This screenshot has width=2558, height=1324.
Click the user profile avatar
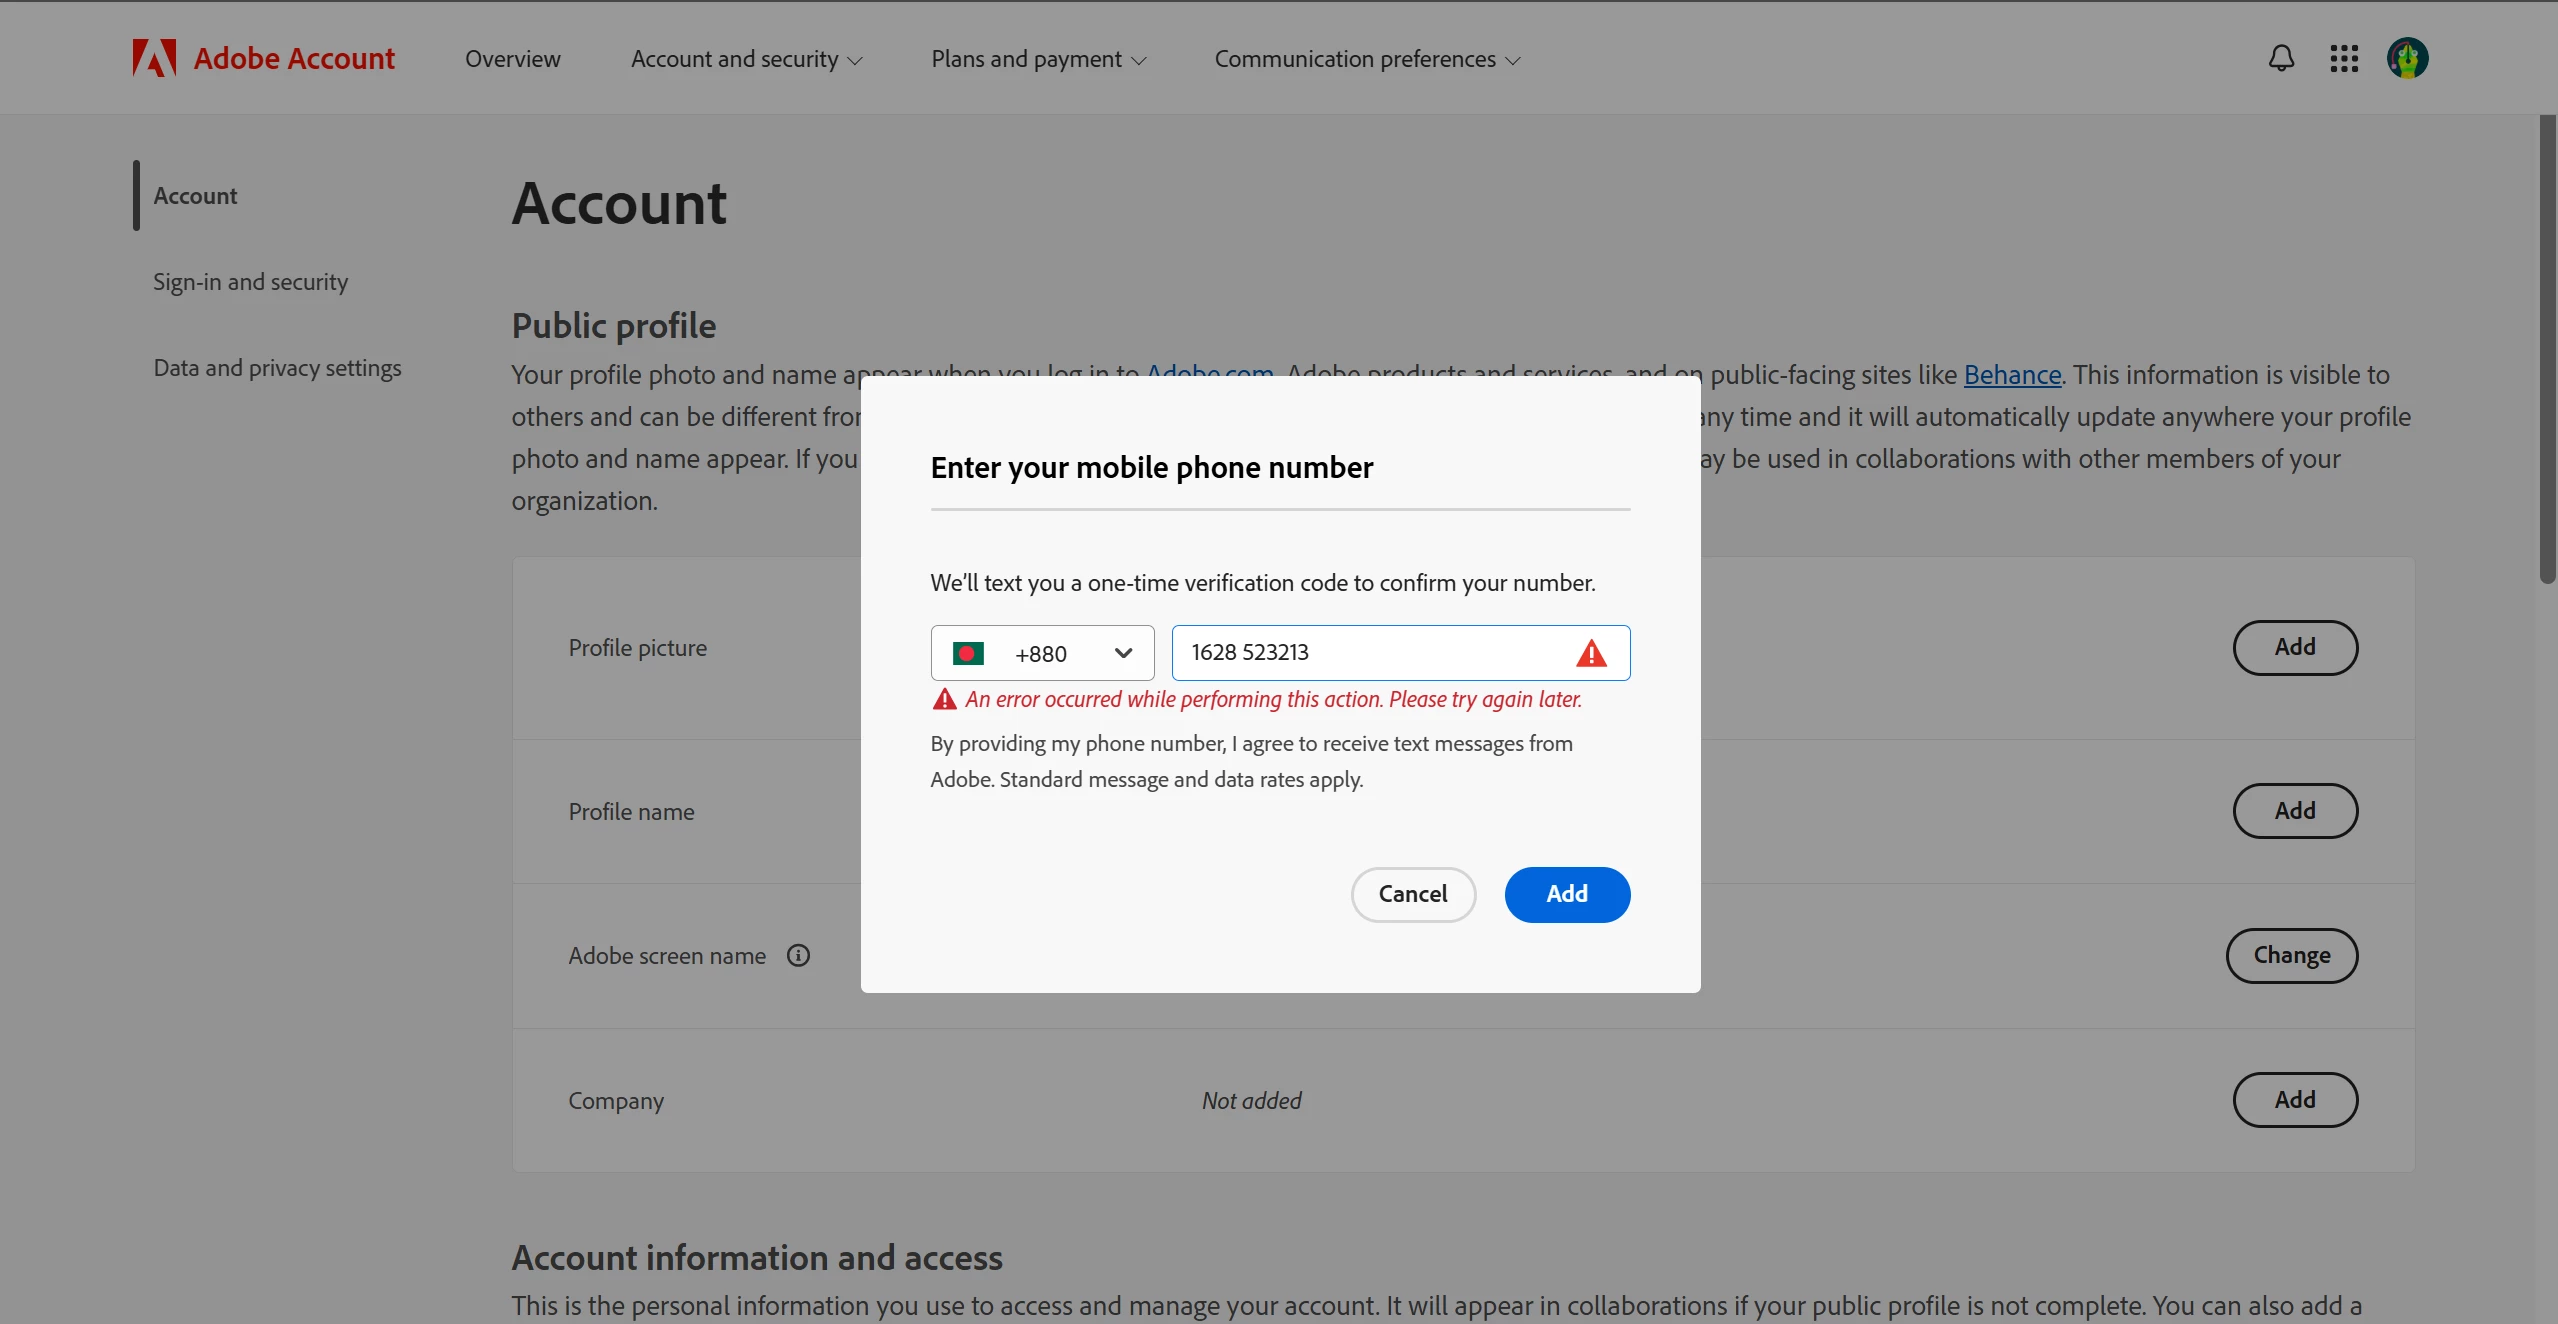pyautogui.click(x=2407, y=58)
